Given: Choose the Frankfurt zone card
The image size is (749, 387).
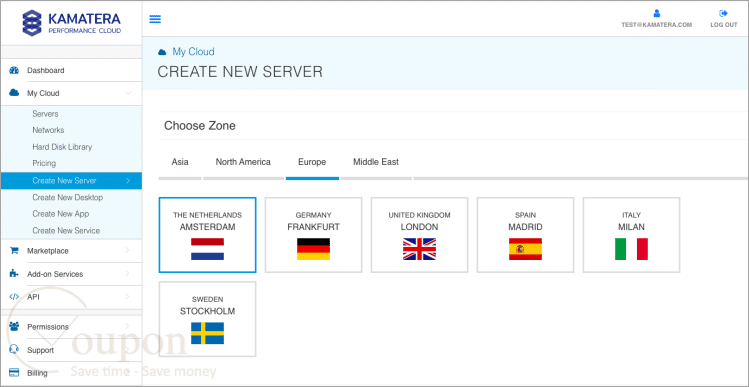Looking at the screenshot, I should tap(313, 235).
